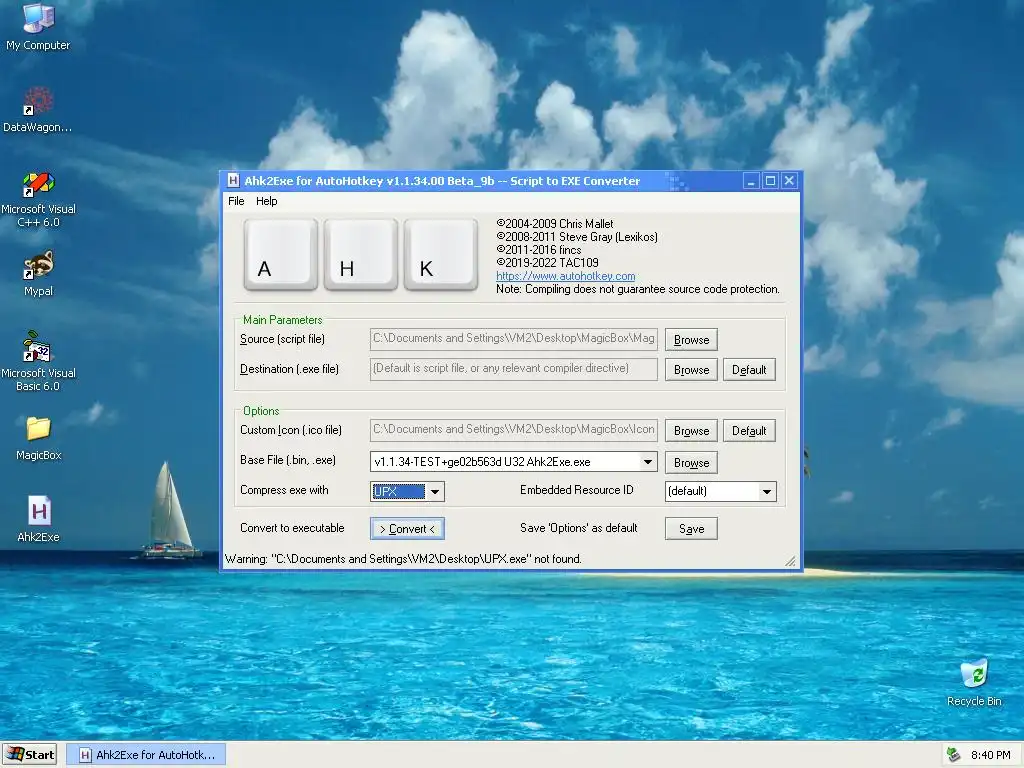The width and height of the screenshot is (1024, 768).
Task: Browse for a Custom Icon file
Action: (691, 430)
